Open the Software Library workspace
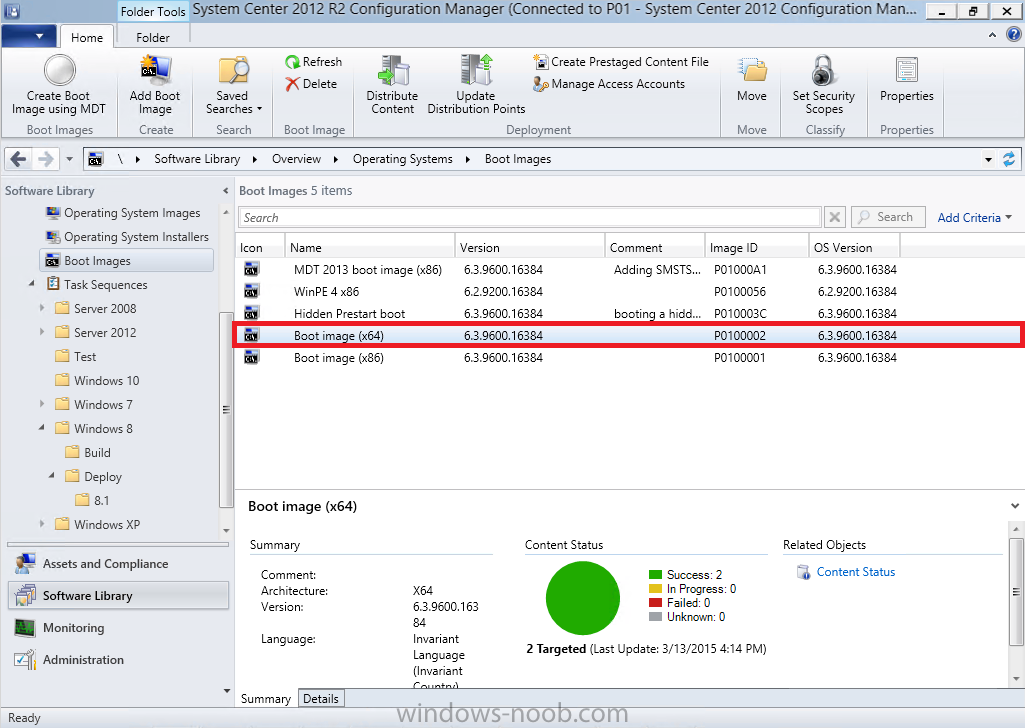 click(118, 595)
